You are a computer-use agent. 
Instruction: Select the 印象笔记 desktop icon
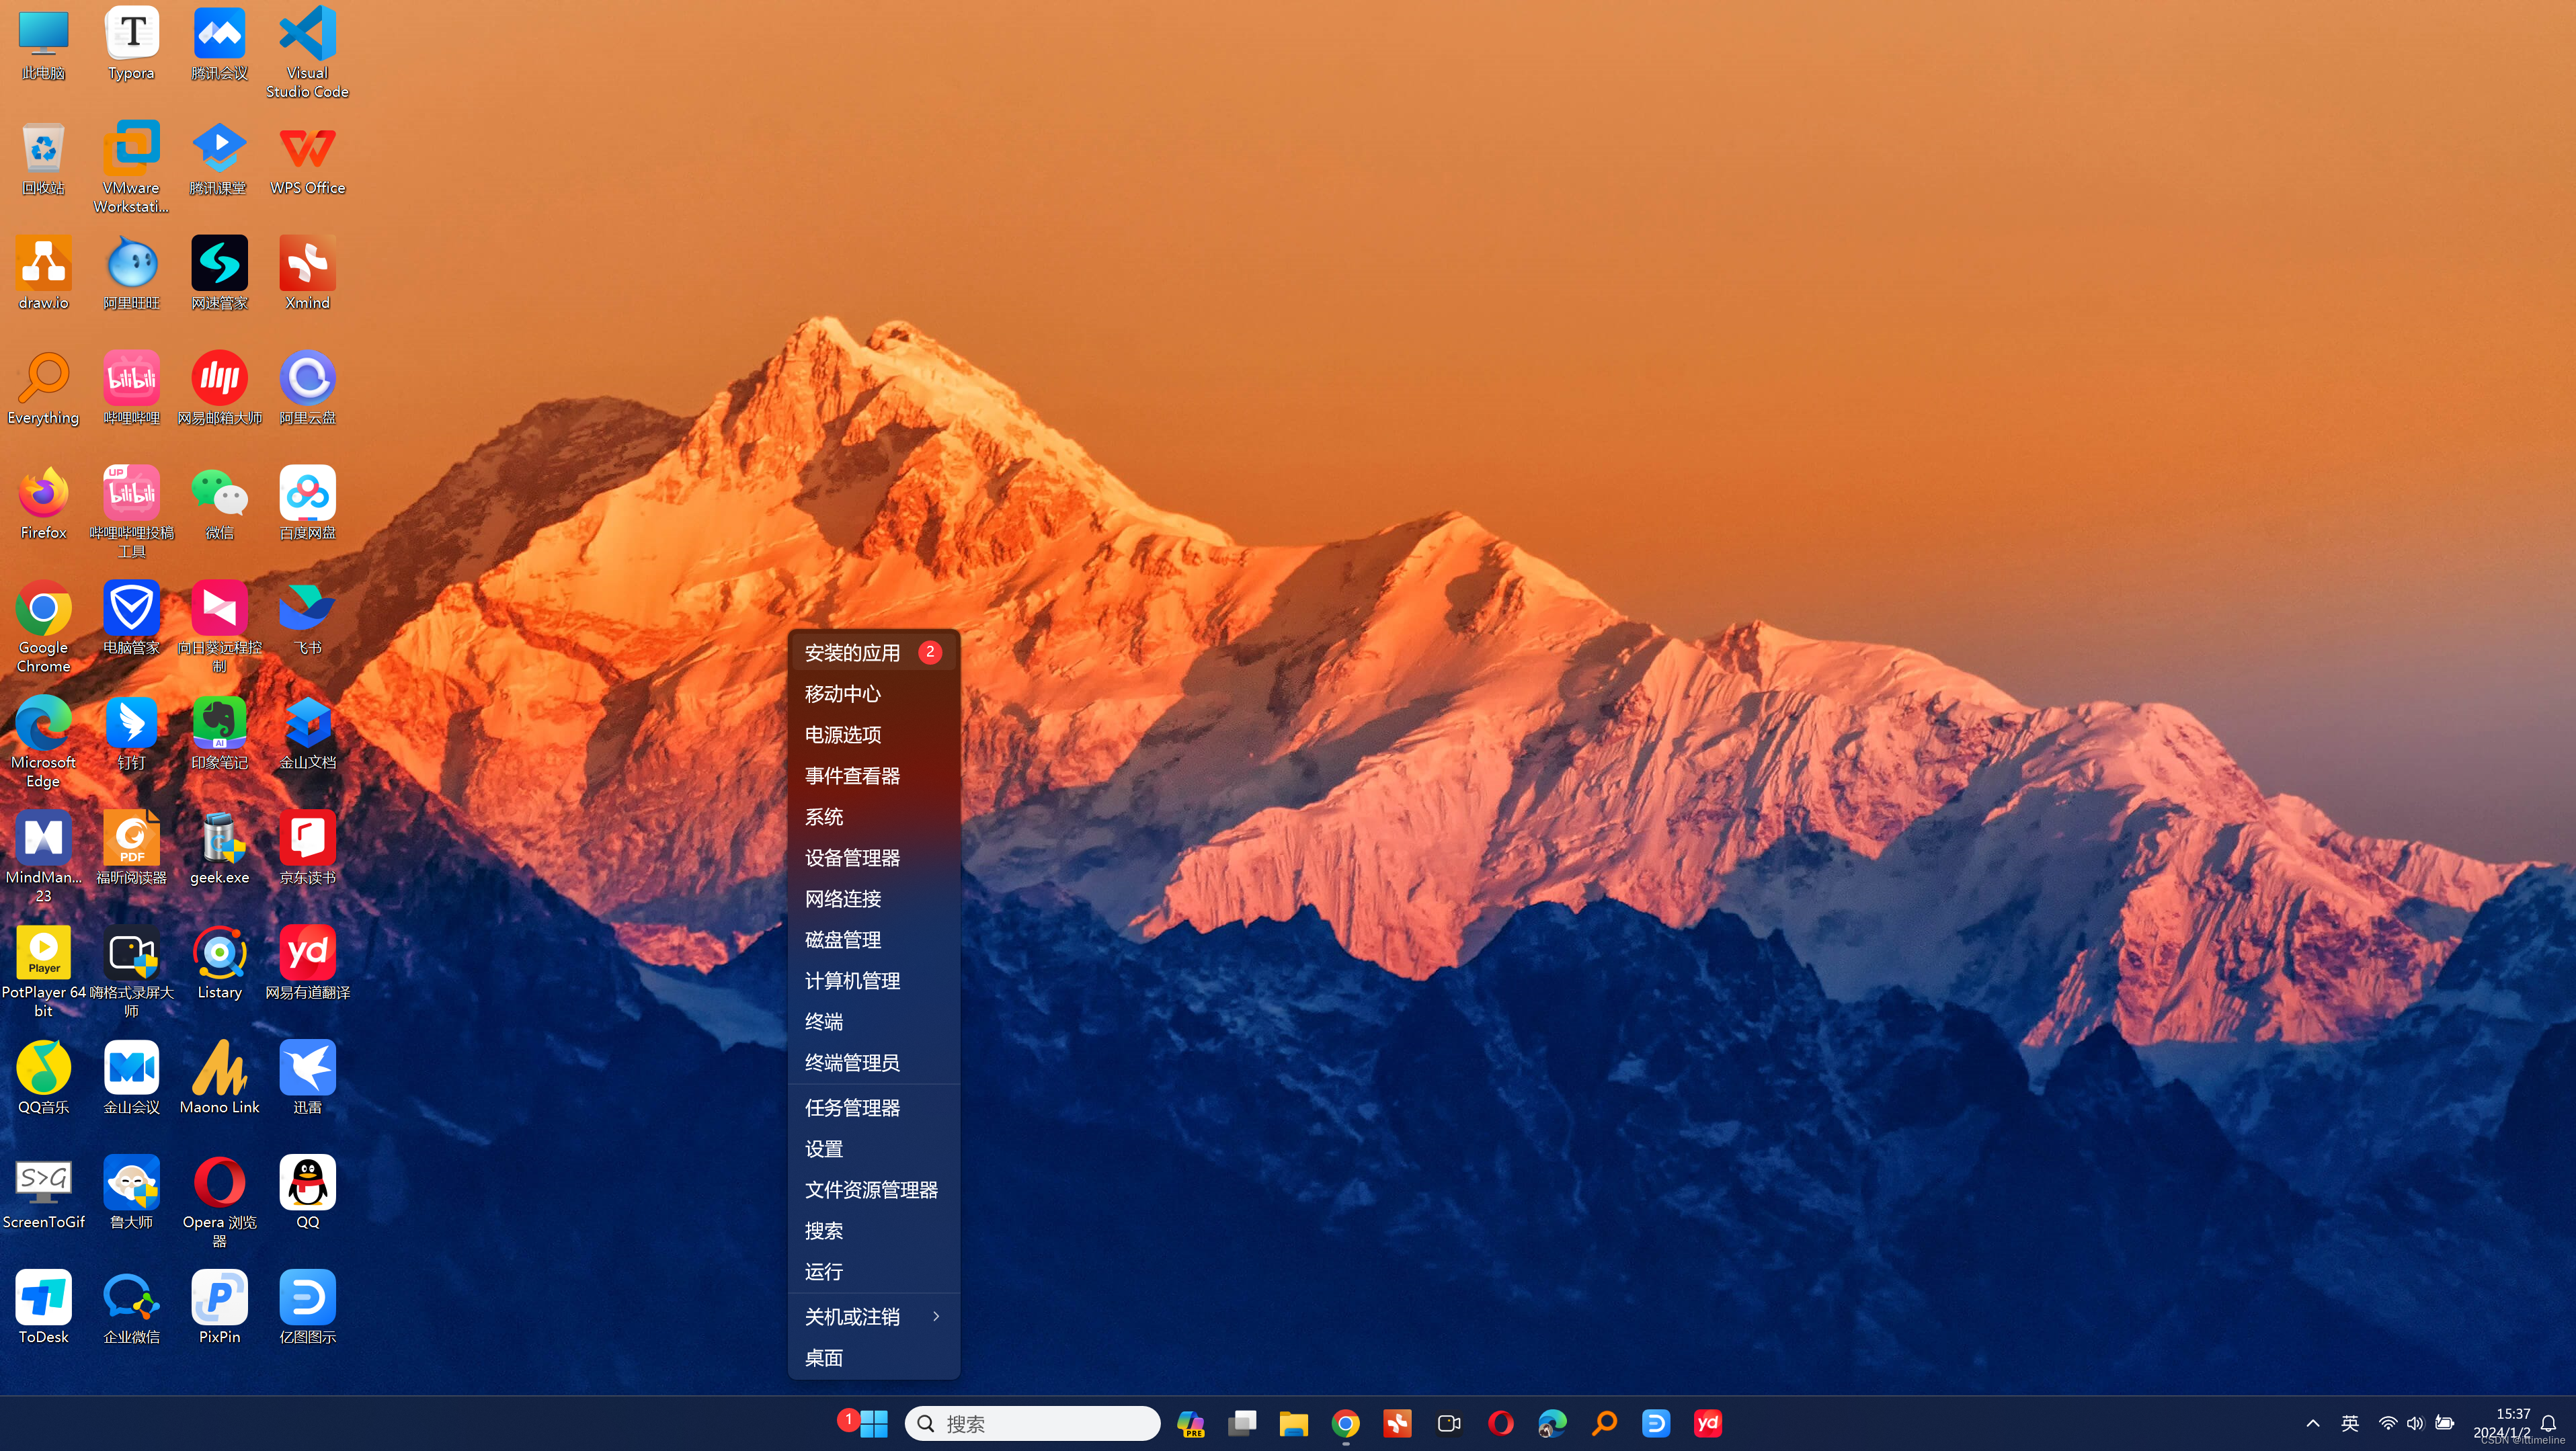pyautogui.click(x=219, y=733)
